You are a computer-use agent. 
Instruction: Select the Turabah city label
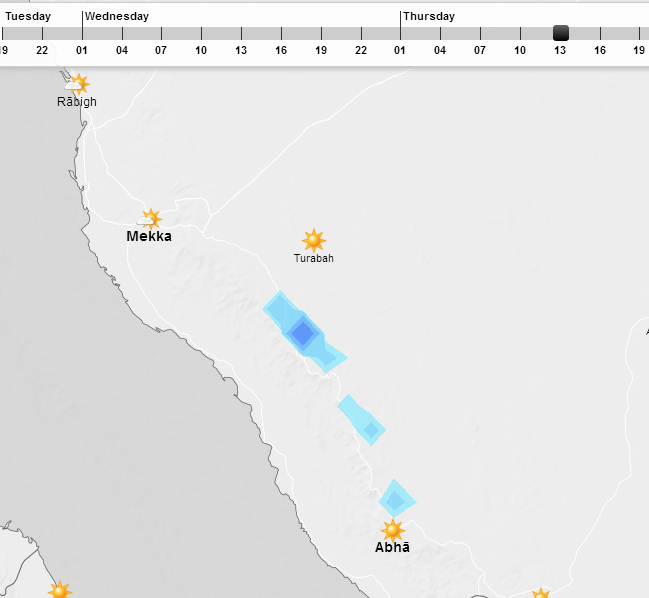point(314,258)
